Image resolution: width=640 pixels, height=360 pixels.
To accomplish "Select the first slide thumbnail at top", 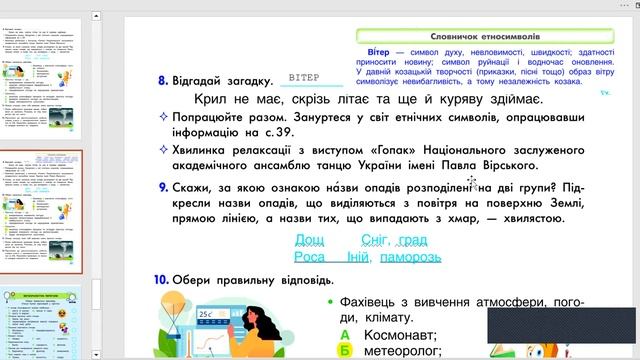I will (x=40, y=79).
